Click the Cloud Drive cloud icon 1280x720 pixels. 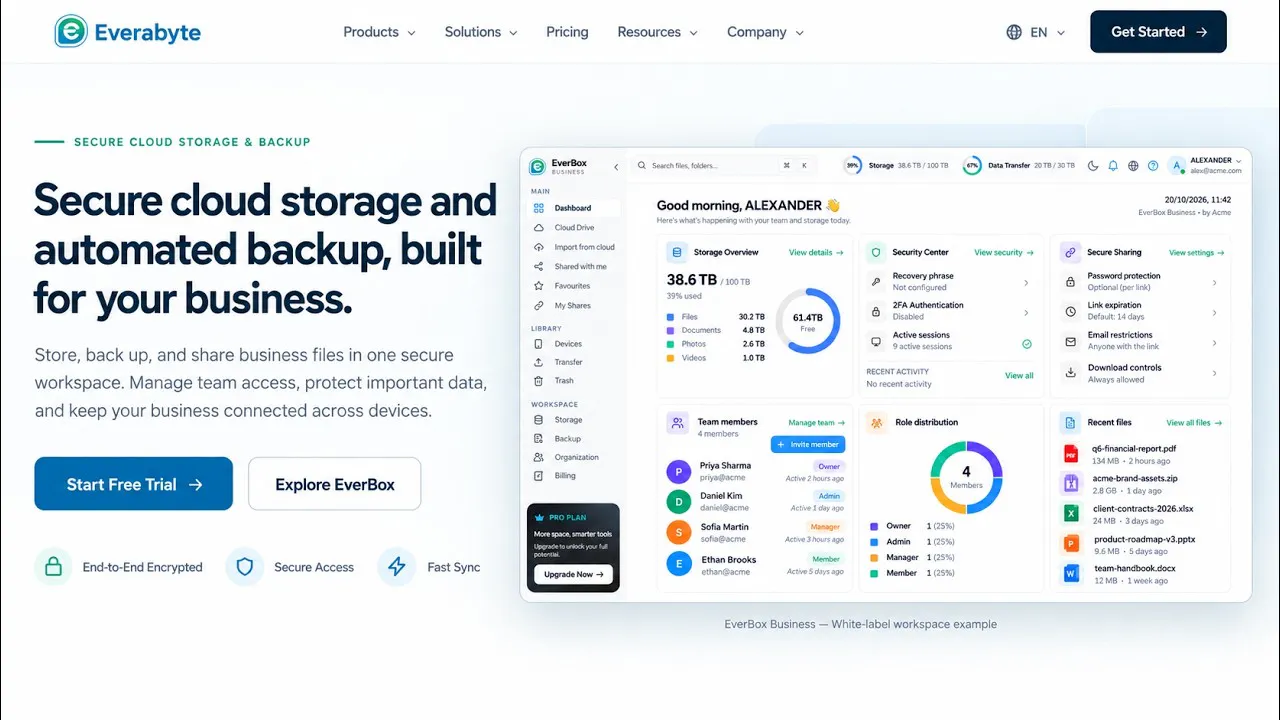click(x=539, y=228)
